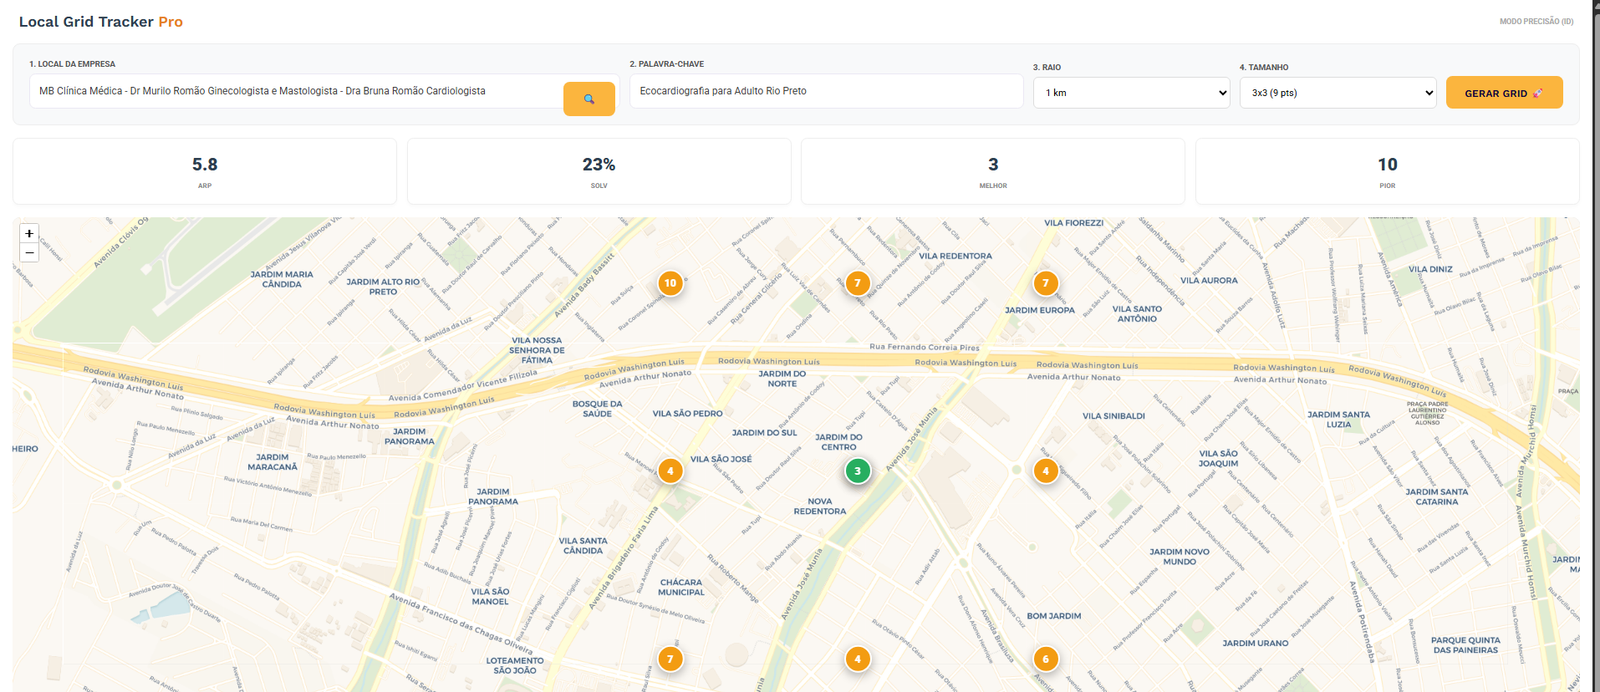Click the Gerar Grid button

[1504, 92]
